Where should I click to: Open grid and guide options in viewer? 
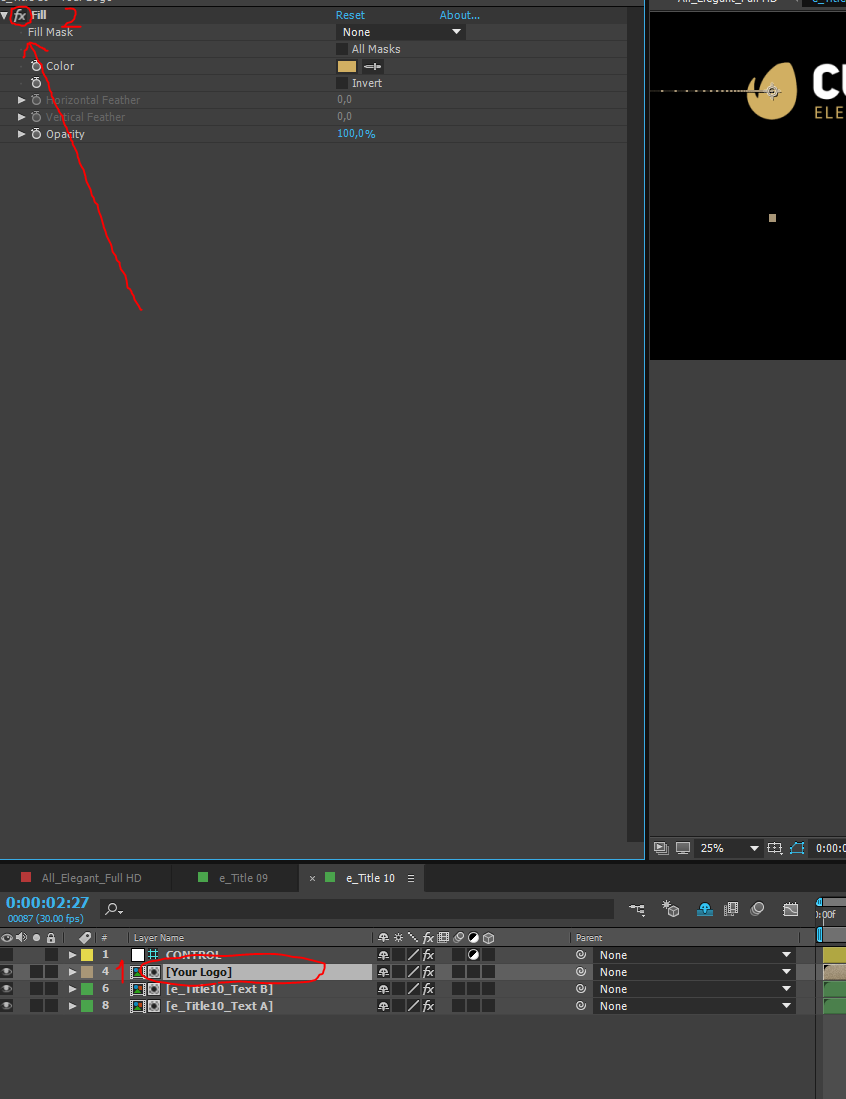775,848
